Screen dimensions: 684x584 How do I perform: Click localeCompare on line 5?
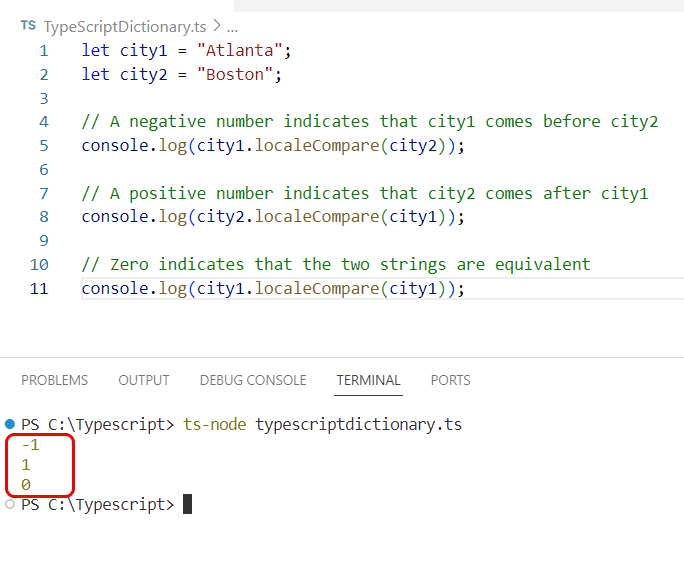click(x=317, y=146)
